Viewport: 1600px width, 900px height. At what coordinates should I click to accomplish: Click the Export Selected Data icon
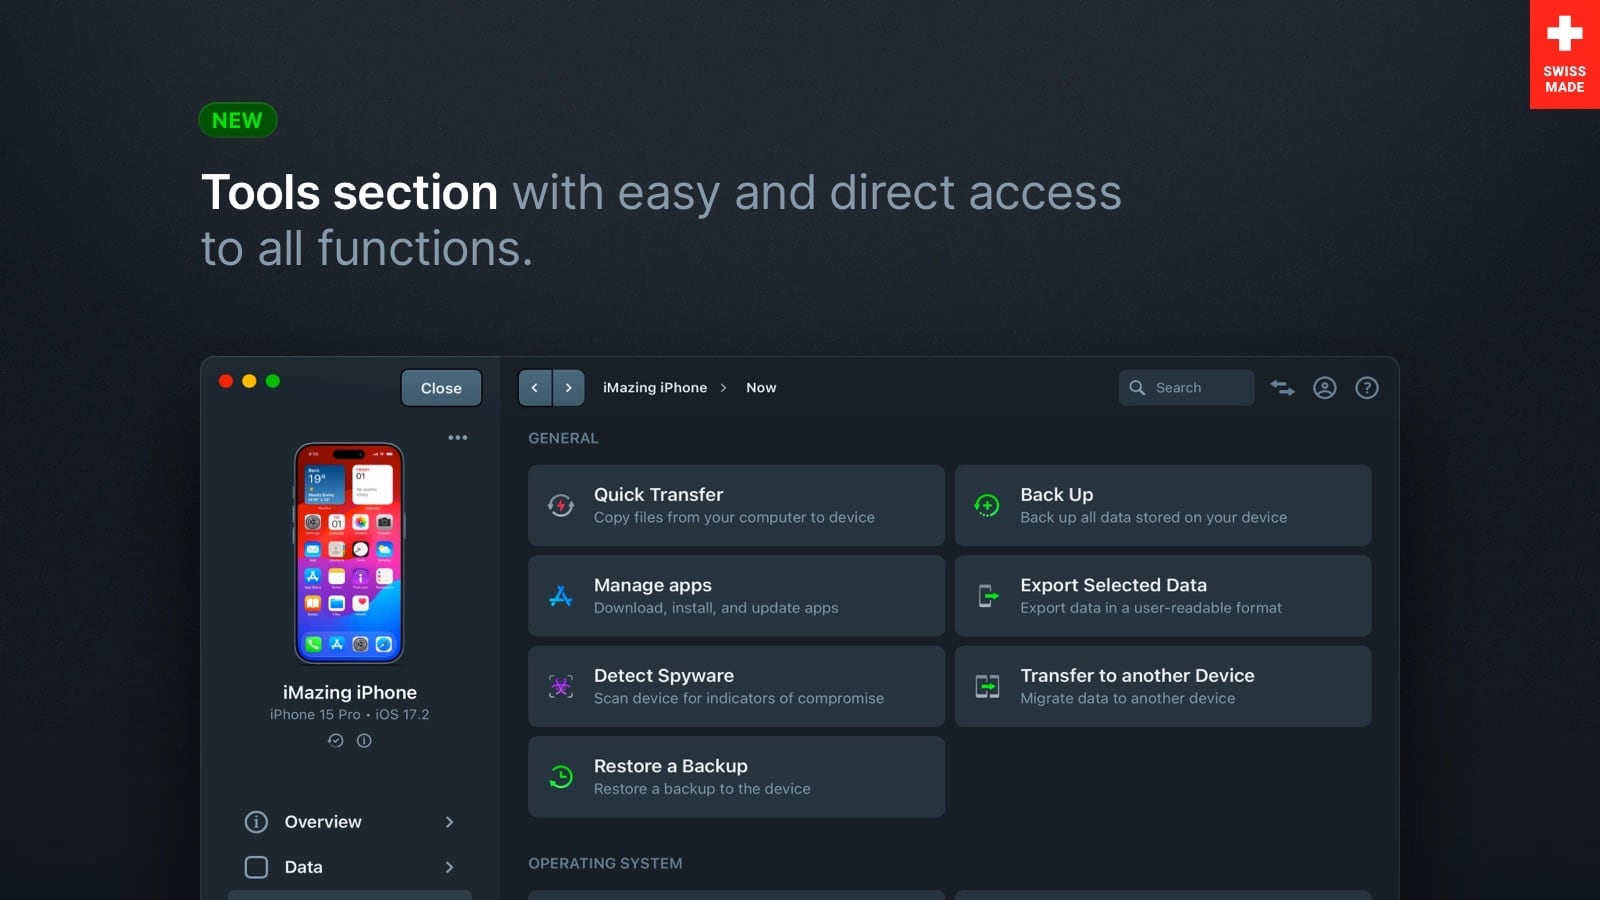point(987,596)
